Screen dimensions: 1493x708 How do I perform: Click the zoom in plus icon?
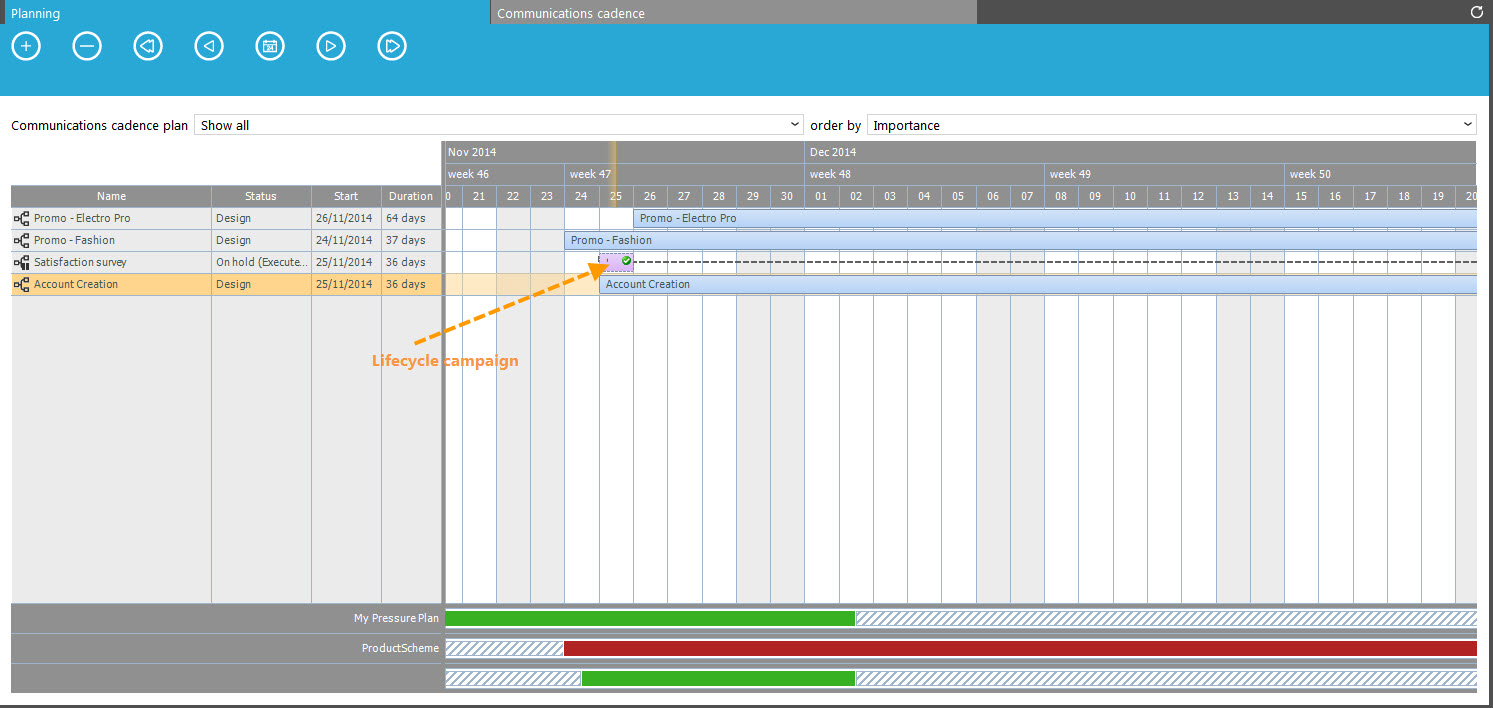click(26, 46)
